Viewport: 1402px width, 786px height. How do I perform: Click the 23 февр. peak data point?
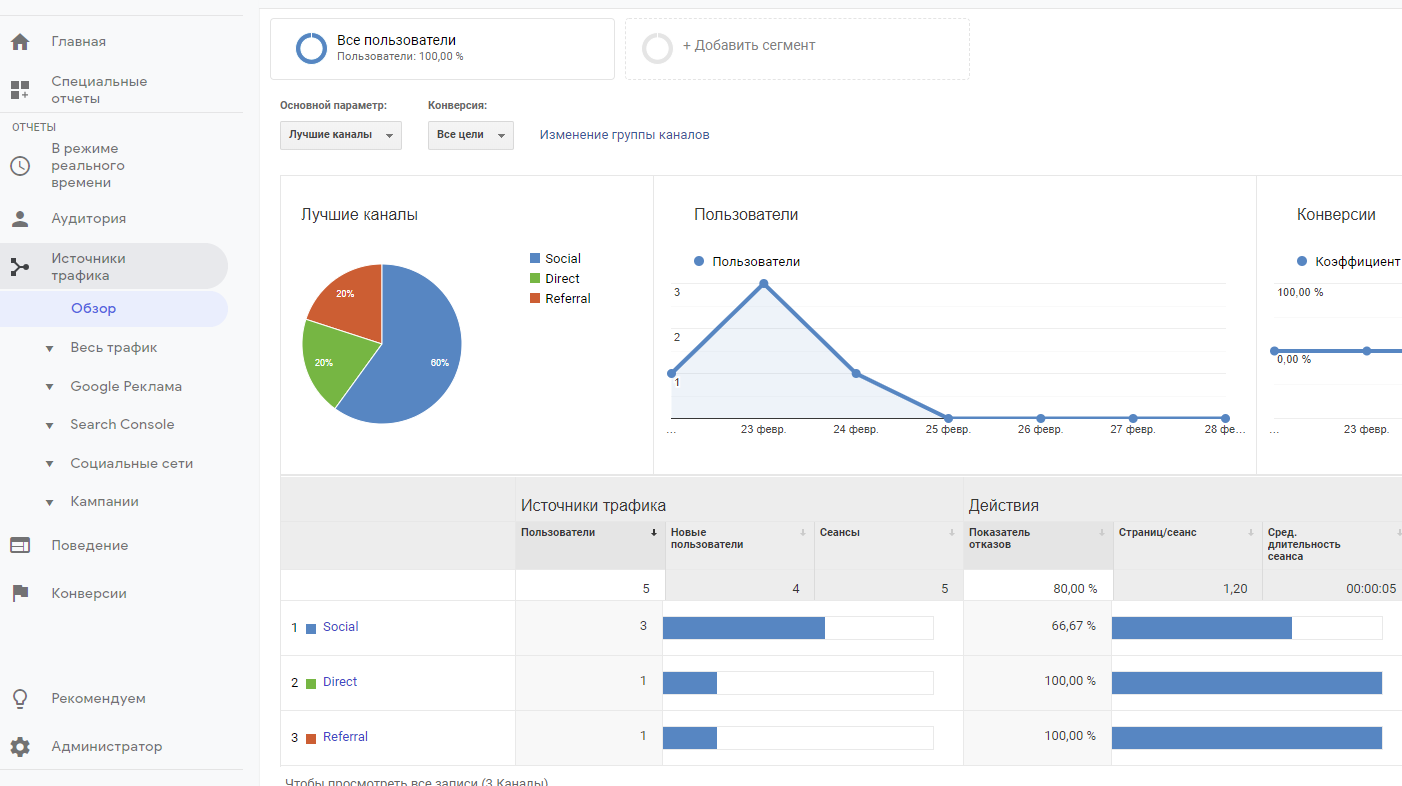pyautogui.click(x=764, y=284)
